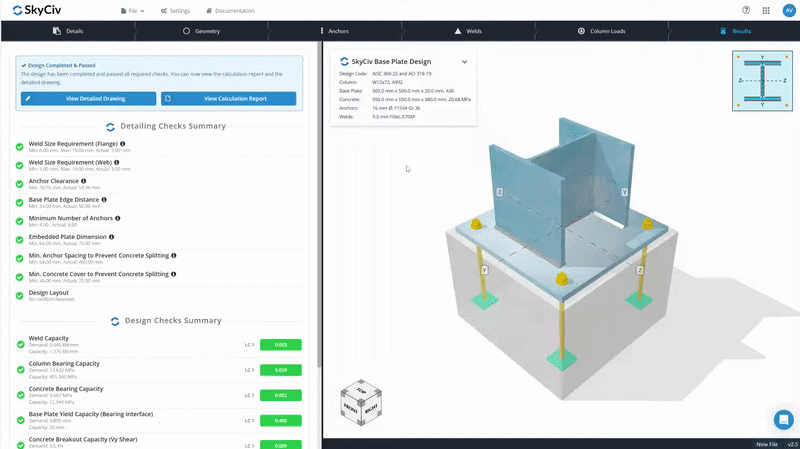Open the chat support bubble

(x=783, y=420)
